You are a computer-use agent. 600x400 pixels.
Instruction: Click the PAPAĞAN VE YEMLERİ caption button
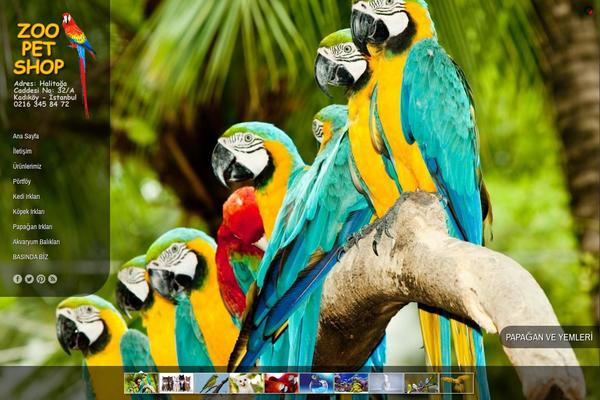(x=549, y=337)
